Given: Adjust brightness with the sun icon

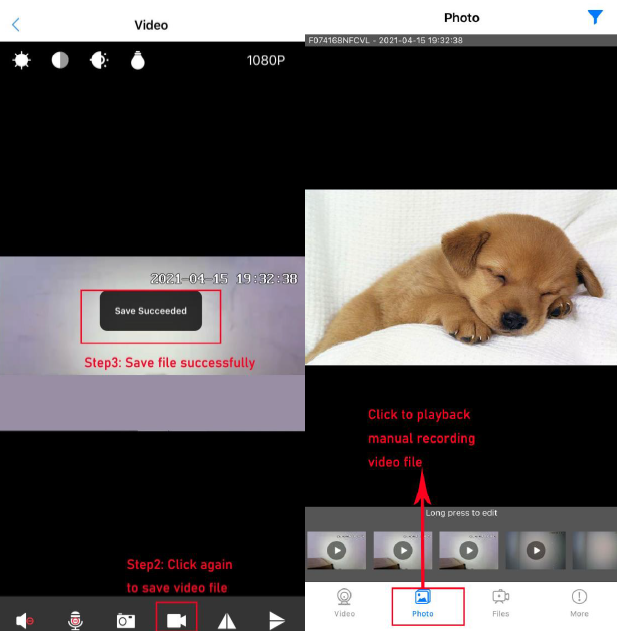Looking at the screenshot, I should [21, 60].
